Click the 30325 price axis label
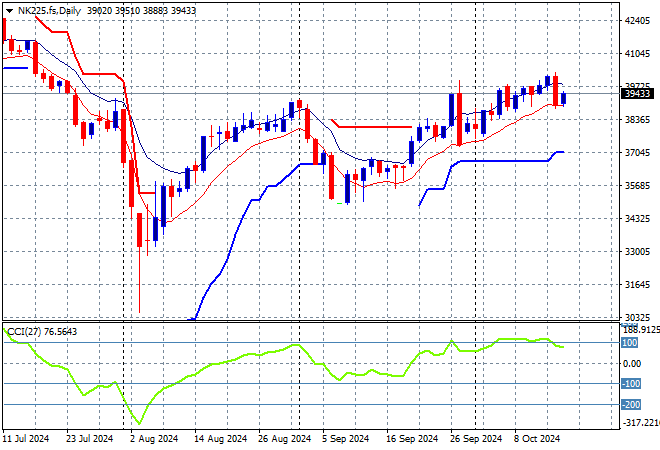Viewport: 660px width, 450px height. tap(637, 317)
